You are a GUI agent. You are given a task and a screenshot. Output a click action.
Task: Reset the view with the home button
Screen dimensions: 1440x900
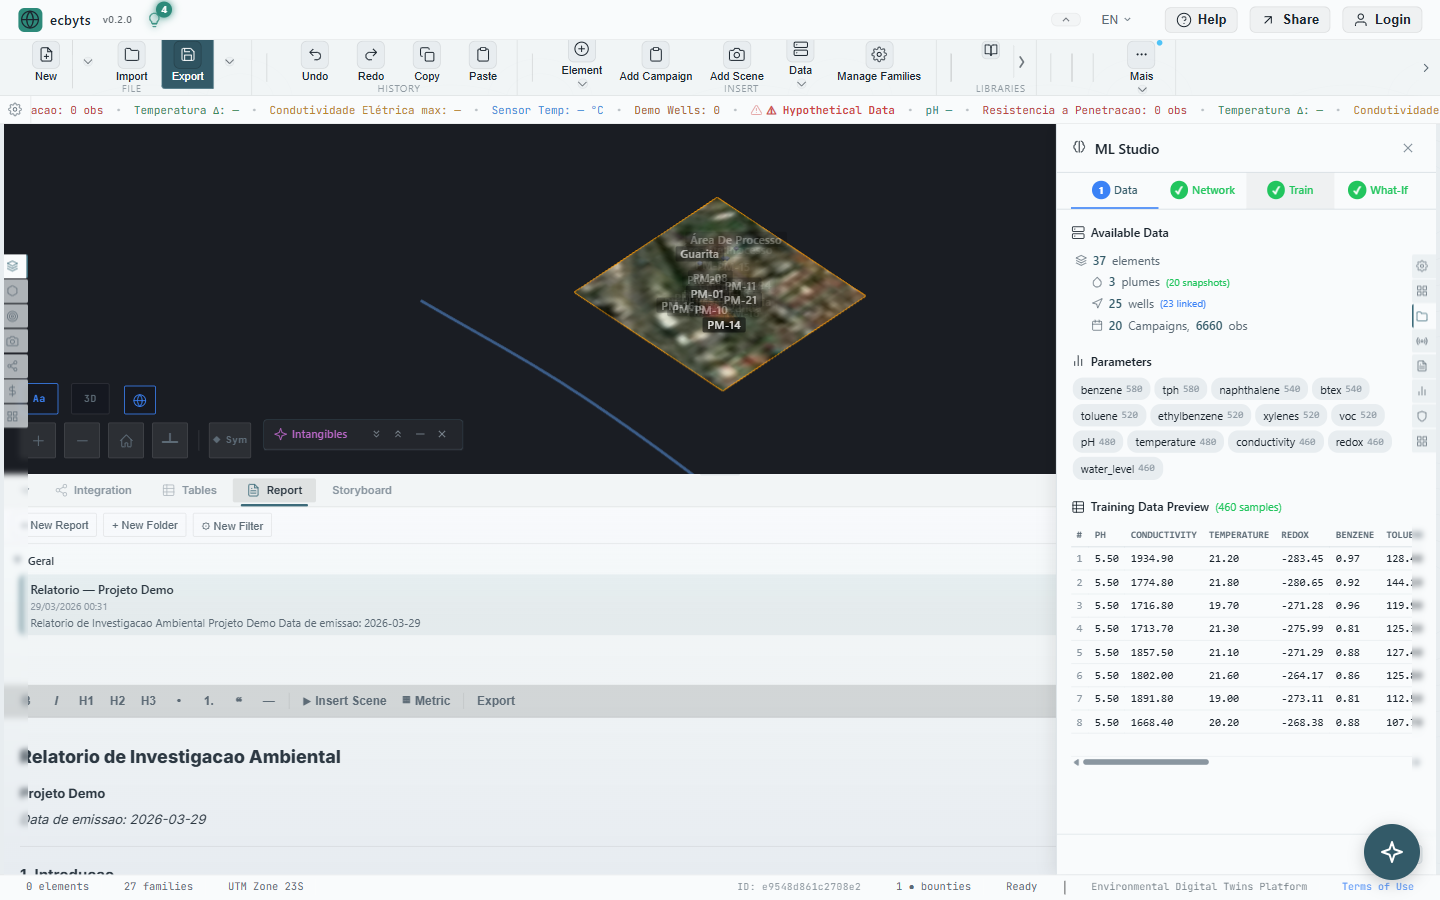point(126,440)
